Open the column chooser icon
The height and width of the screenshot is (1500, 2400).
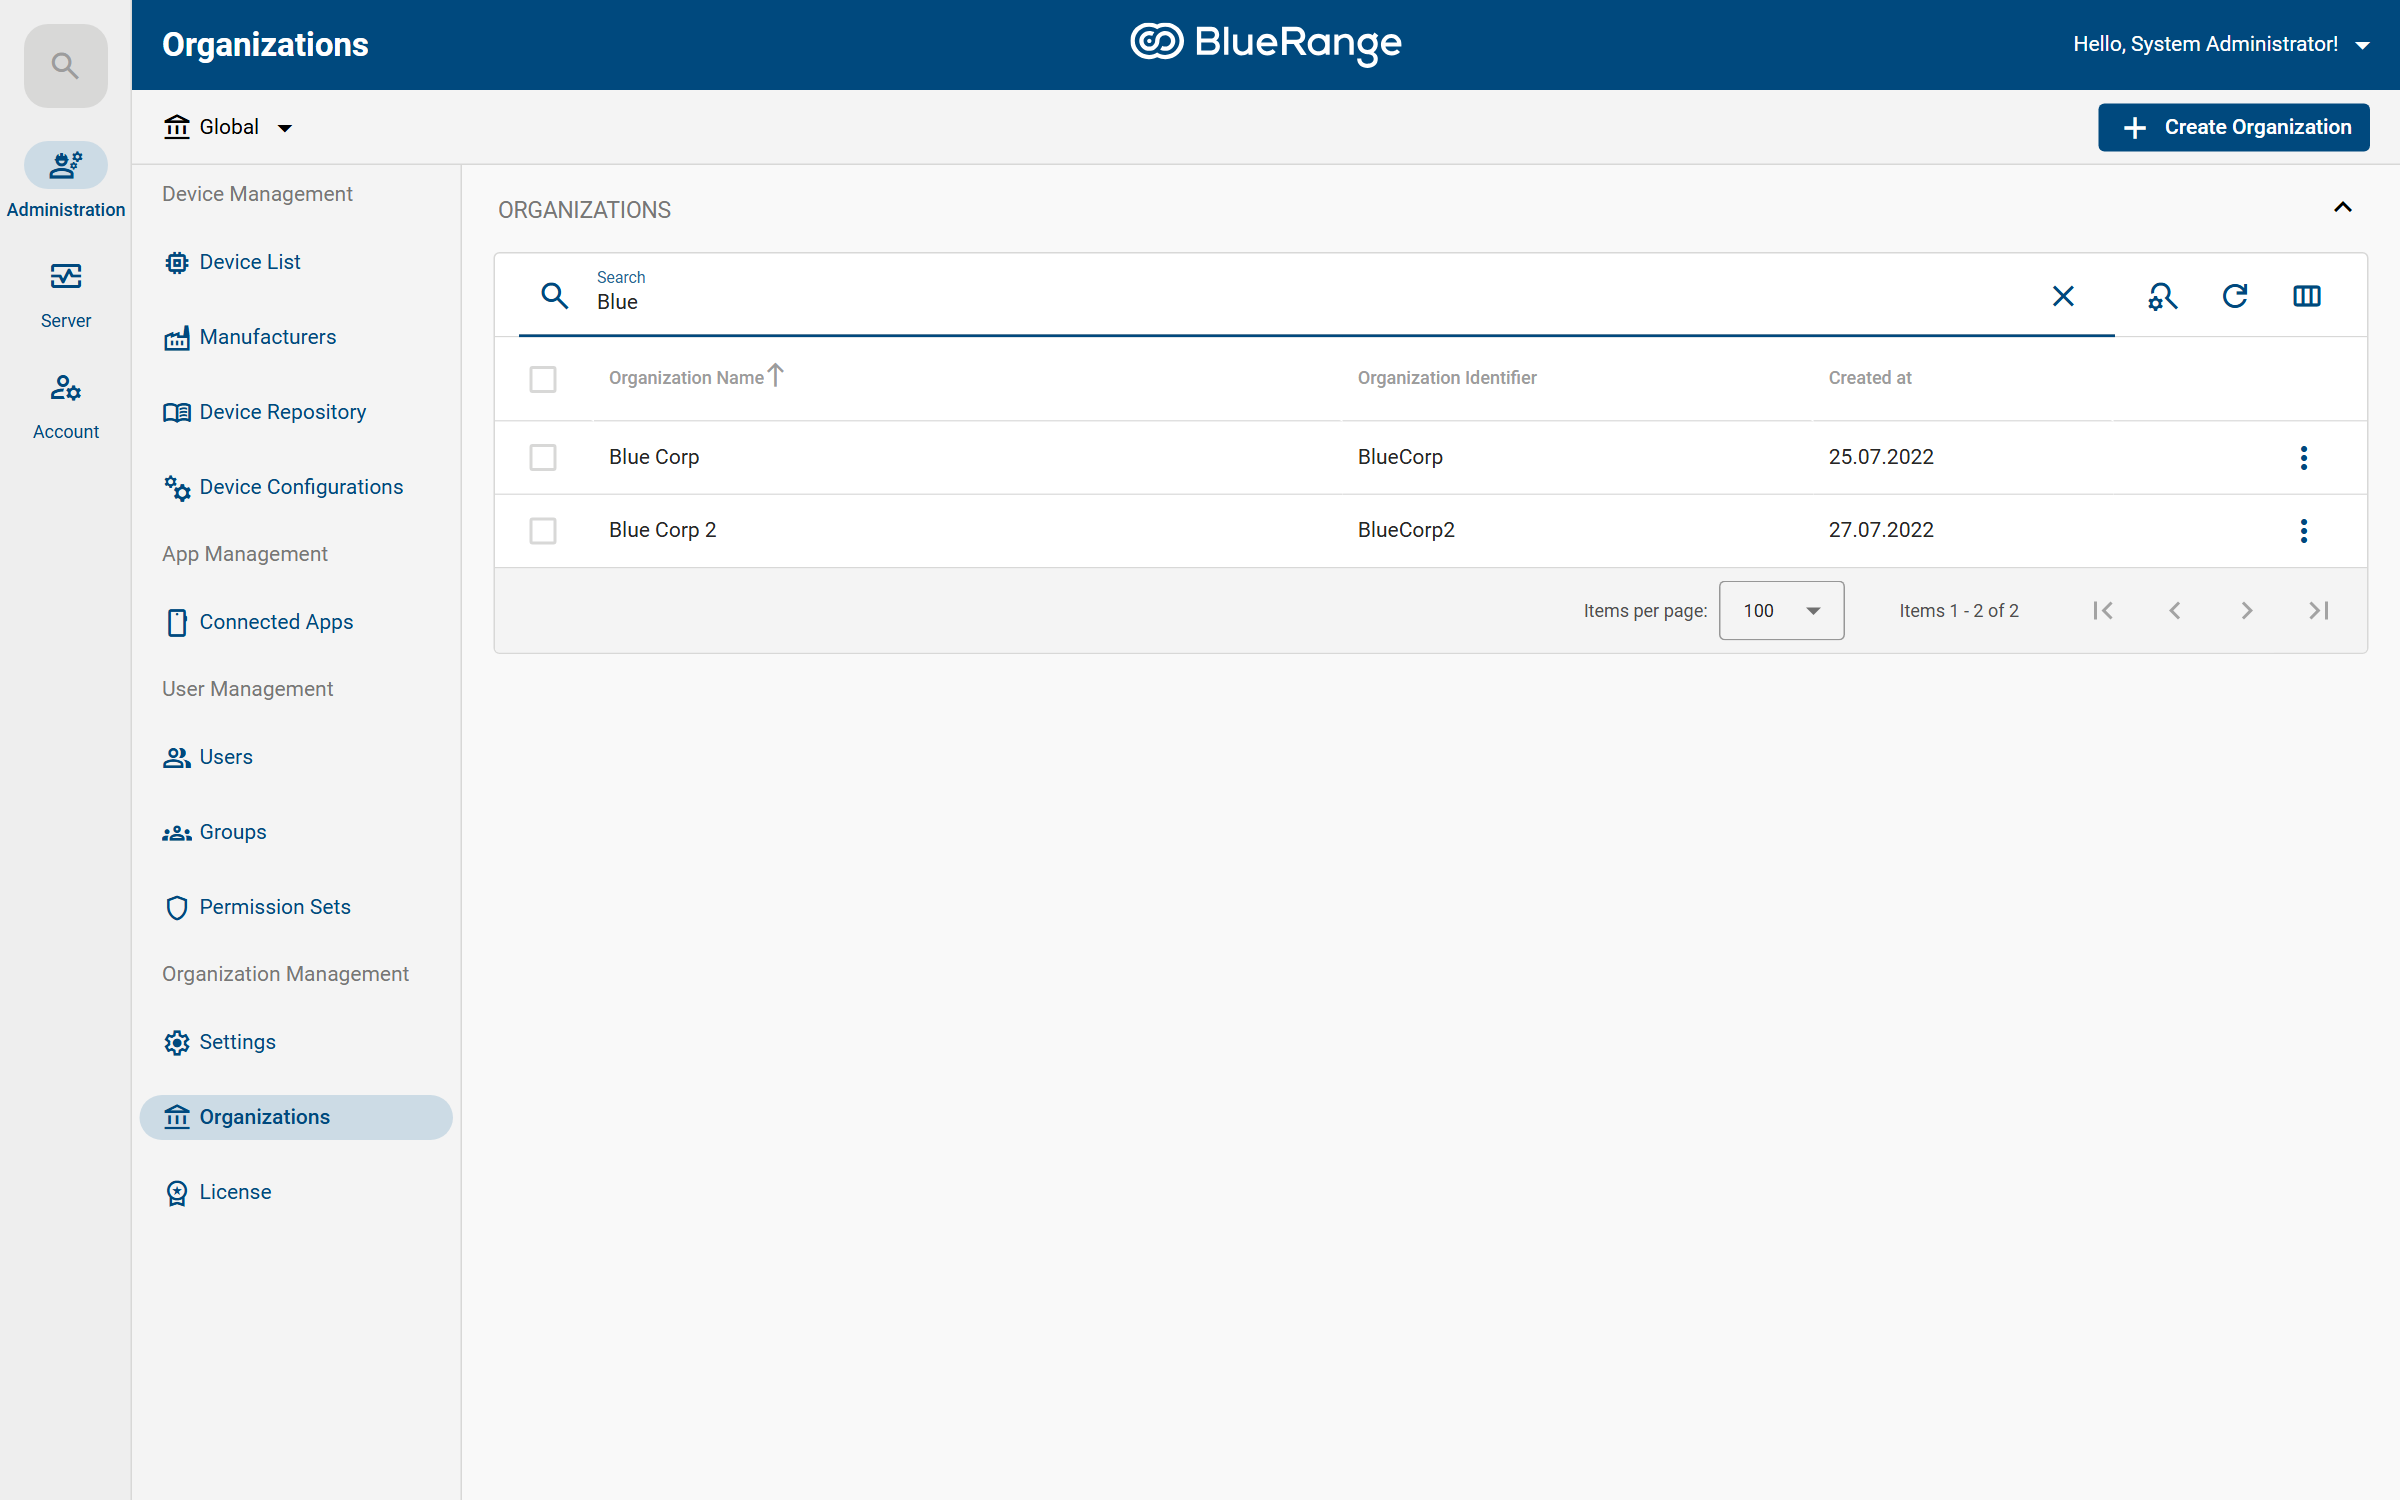(2307, 296)
